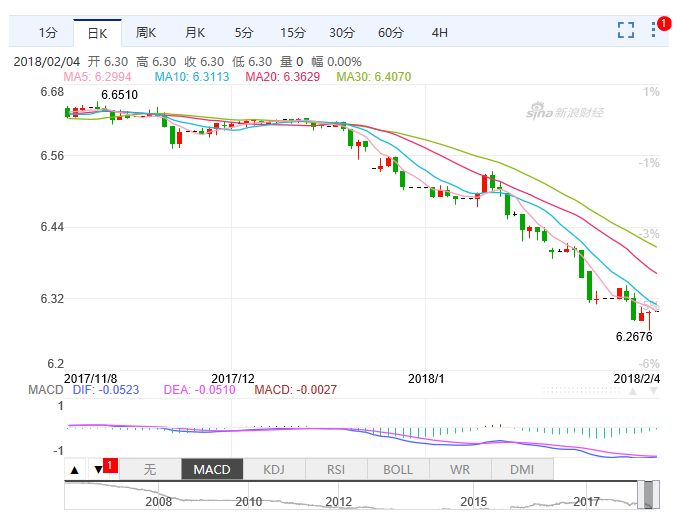The height and width of the screenshot is (521, 677).
Task: Activate the DMI indicator
Action: (521, 469)
